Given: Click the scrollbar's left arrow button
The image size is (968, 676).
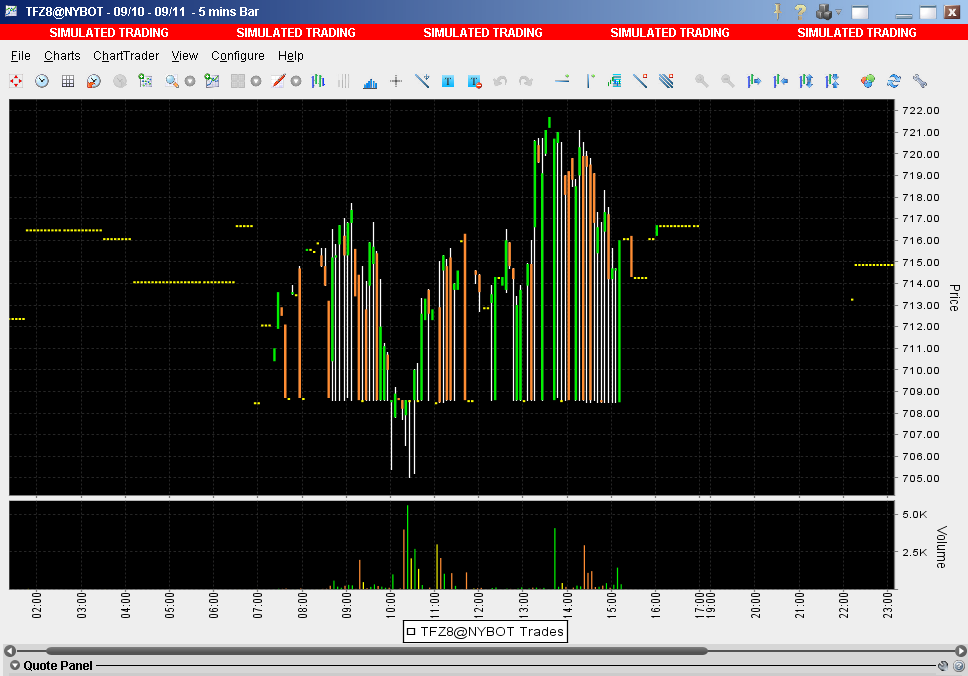Looking at the screenshot, I should (9, 650).
